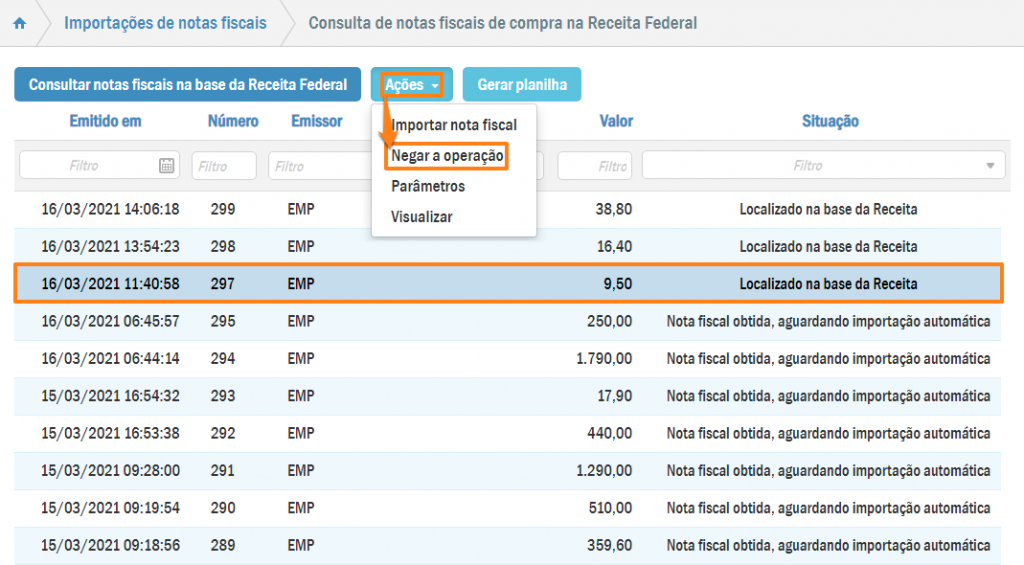Expand the Ações dropdown button
Screen dimensions: 1024x565
pyautogui.click(x=411, y=85)
